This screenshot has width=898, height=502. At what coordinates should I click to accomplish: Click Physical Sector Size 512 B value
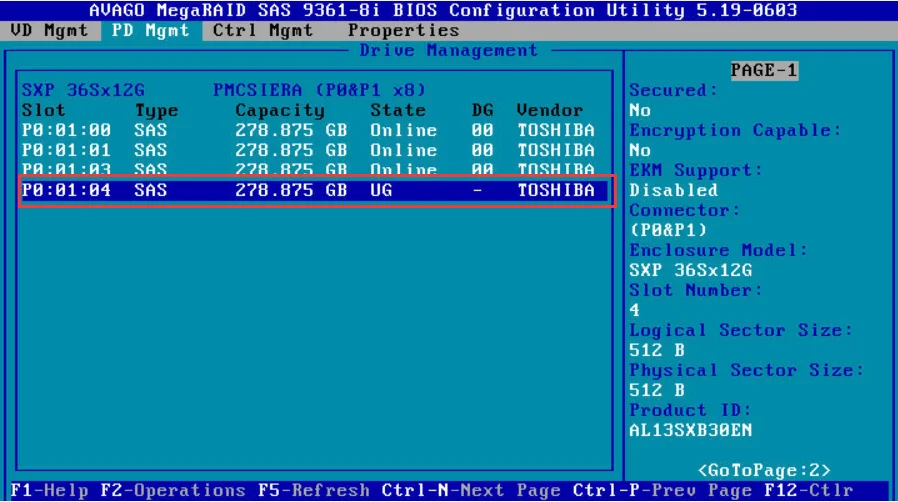(656, 390)
